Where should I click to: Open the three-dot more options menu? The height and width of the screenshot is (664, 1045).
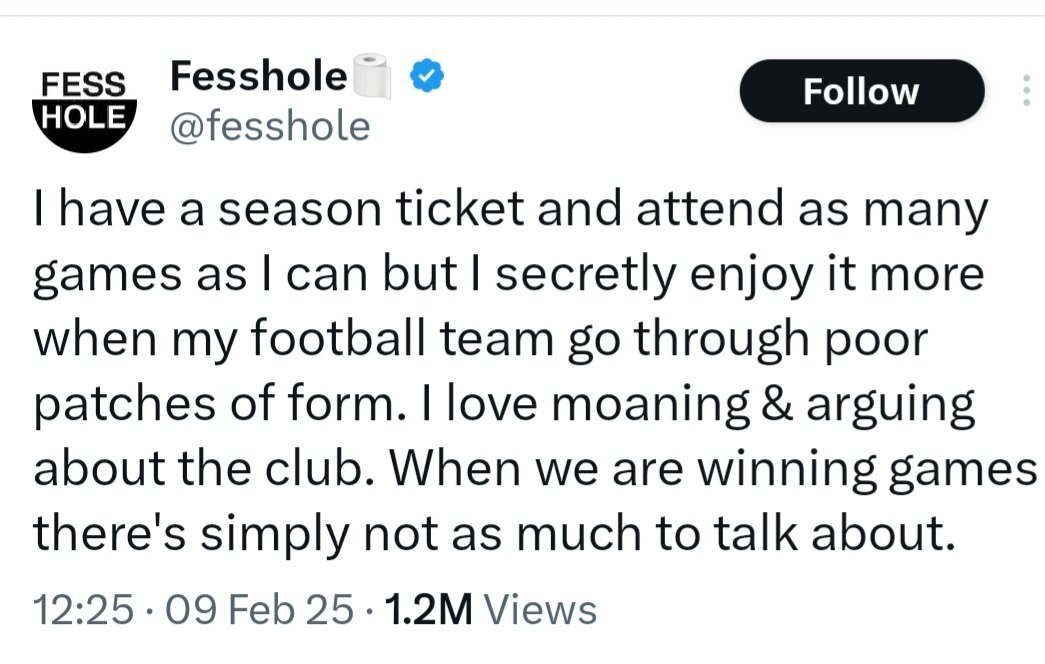point(1026,91)
